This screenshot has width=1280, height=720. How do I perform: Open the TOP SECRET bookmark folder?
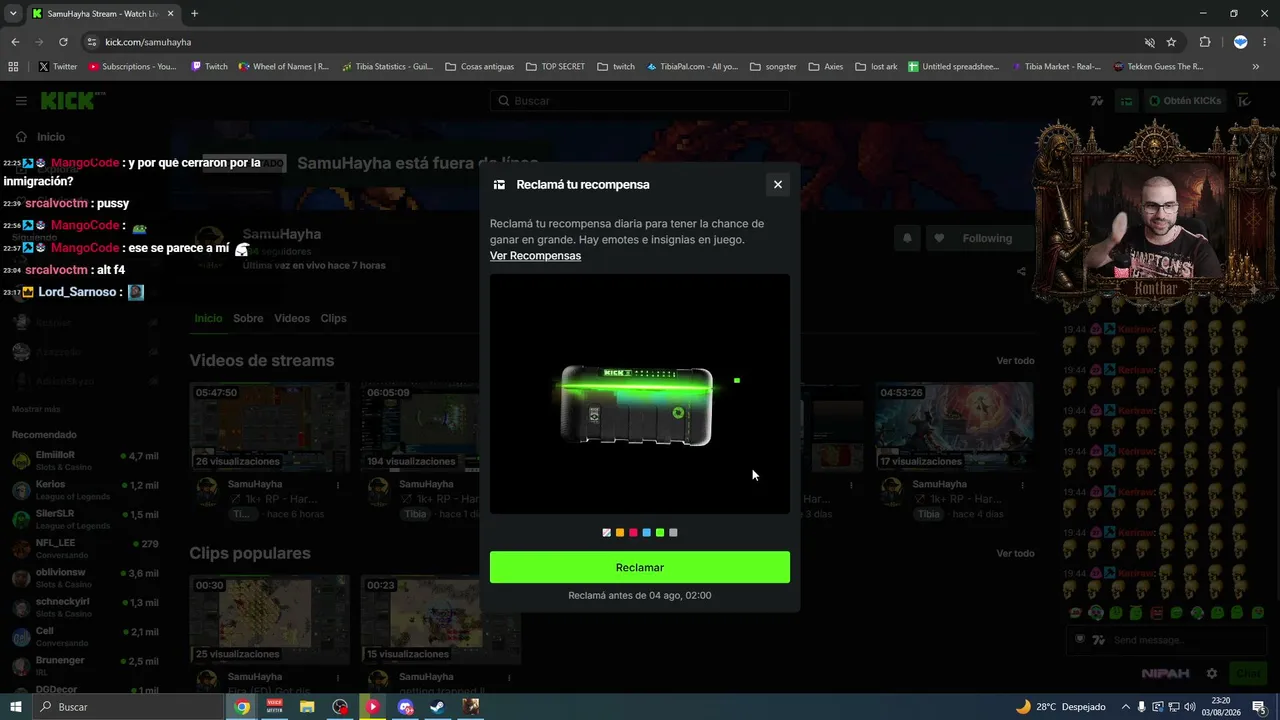pyautogui.click(x=555, y=67)
